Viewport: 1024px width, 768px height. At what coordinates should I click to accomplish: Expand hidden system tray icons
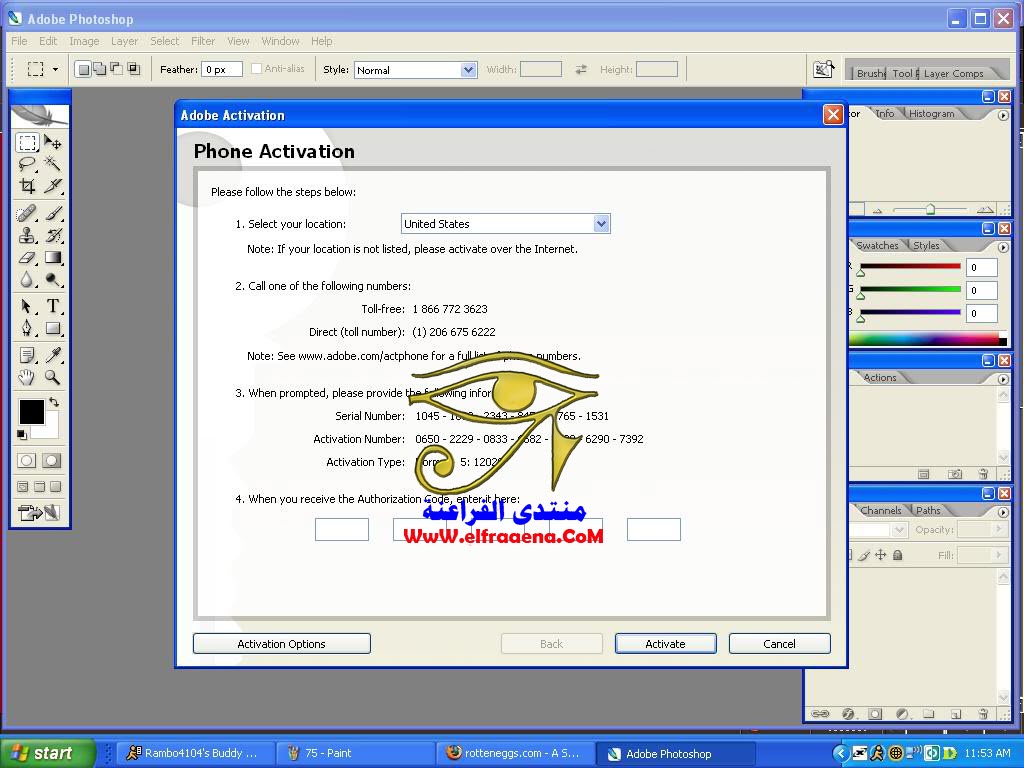(840, 754)
